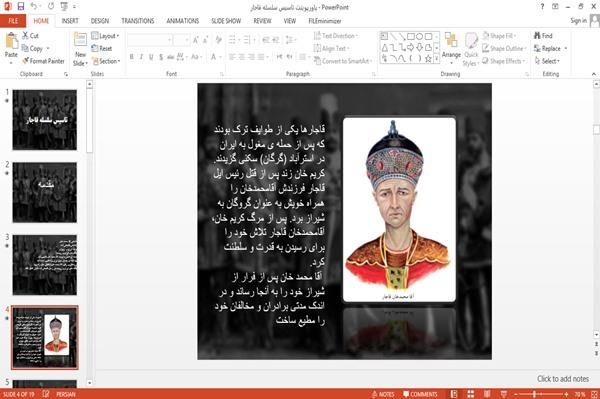Click to add notes area

click(563, 379)
